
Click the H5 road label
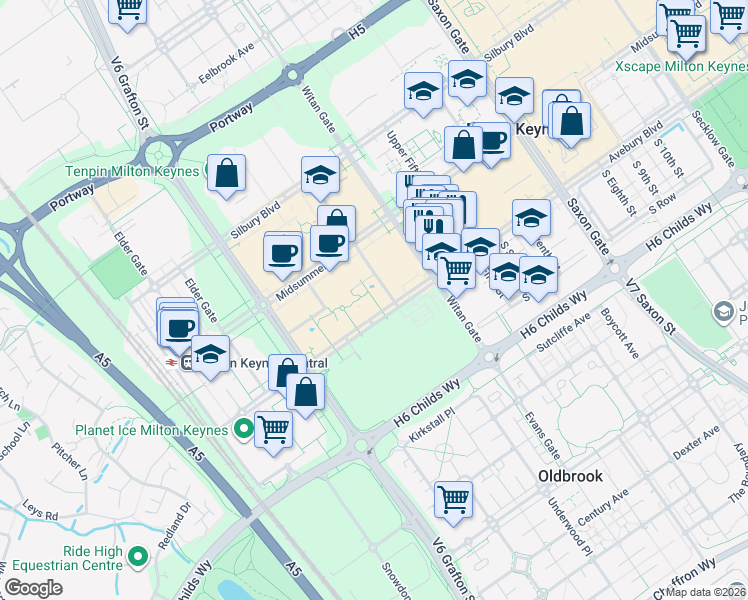click(x=356, y=31)
